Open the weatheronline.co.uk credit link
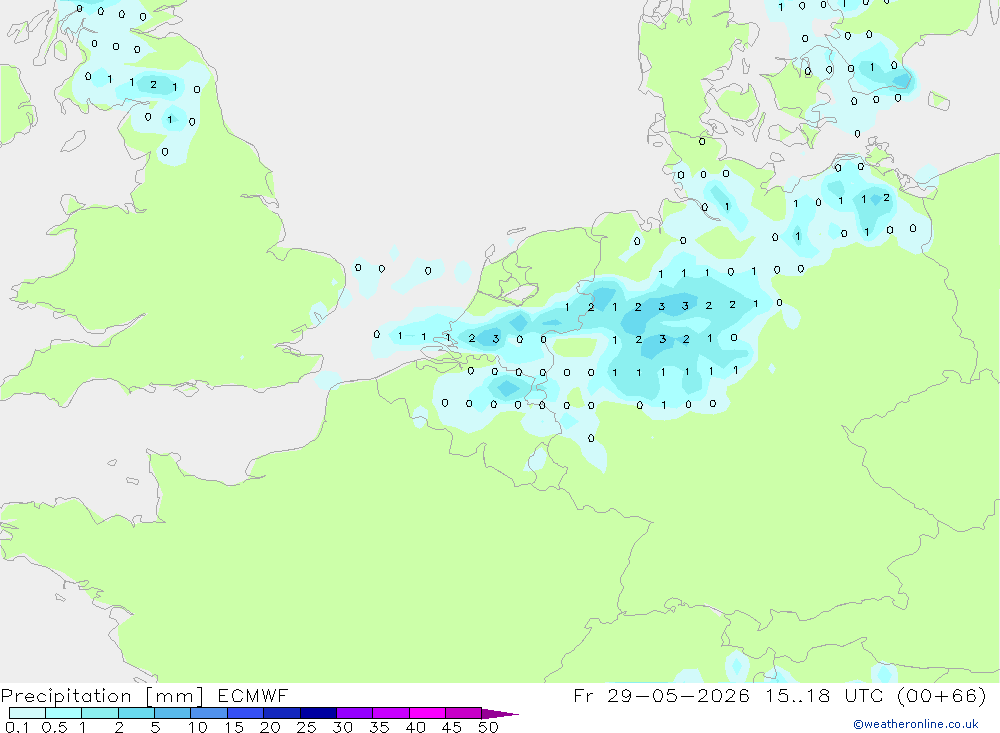1000x733 pixels. pos(916,724)
